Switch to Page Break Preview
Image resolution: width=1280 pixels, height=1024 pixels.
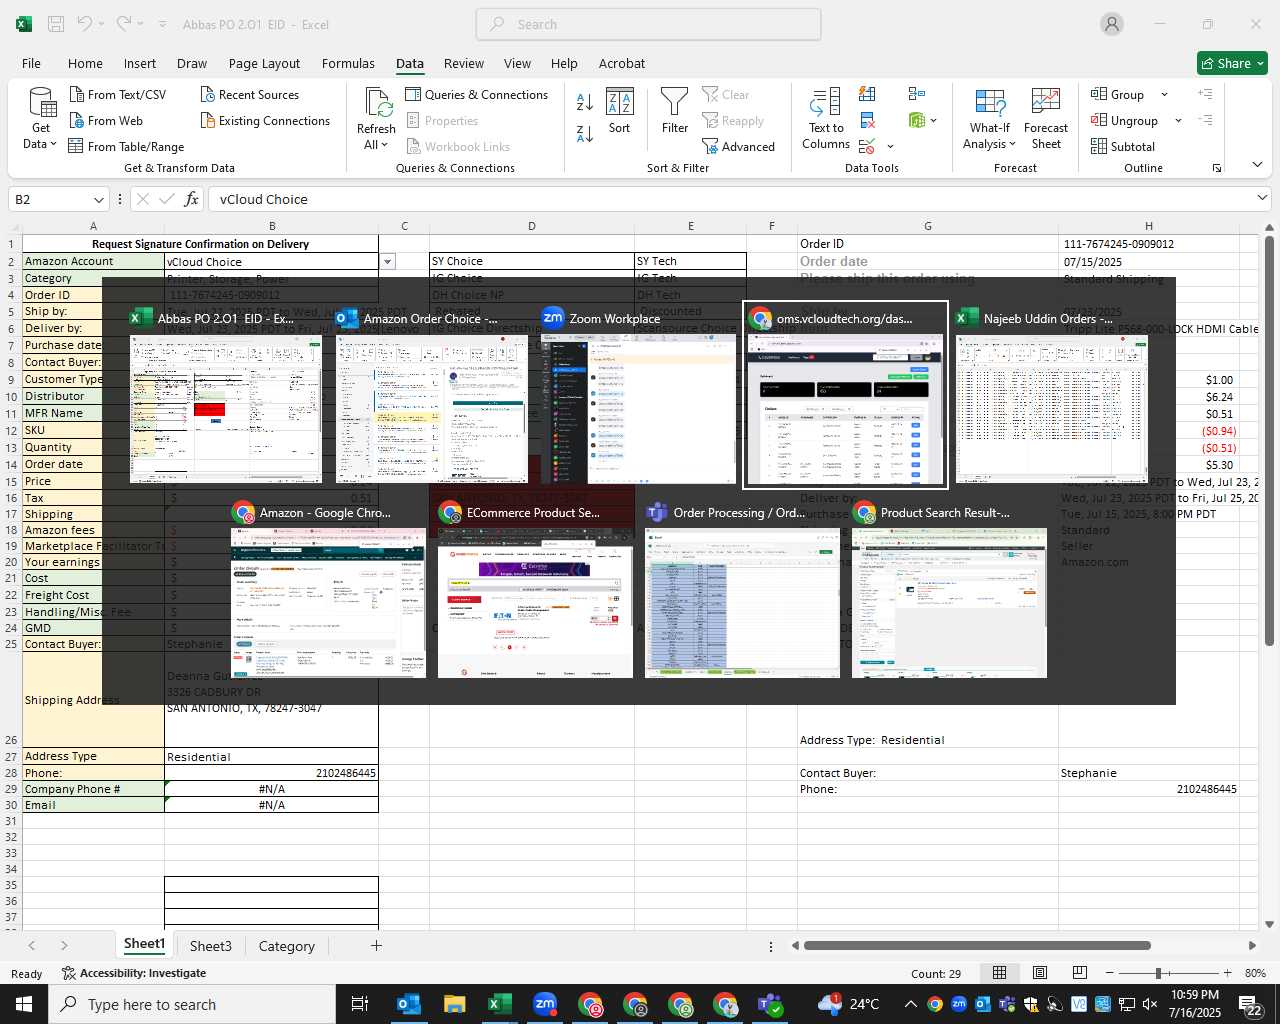[x=1079, y=973]
